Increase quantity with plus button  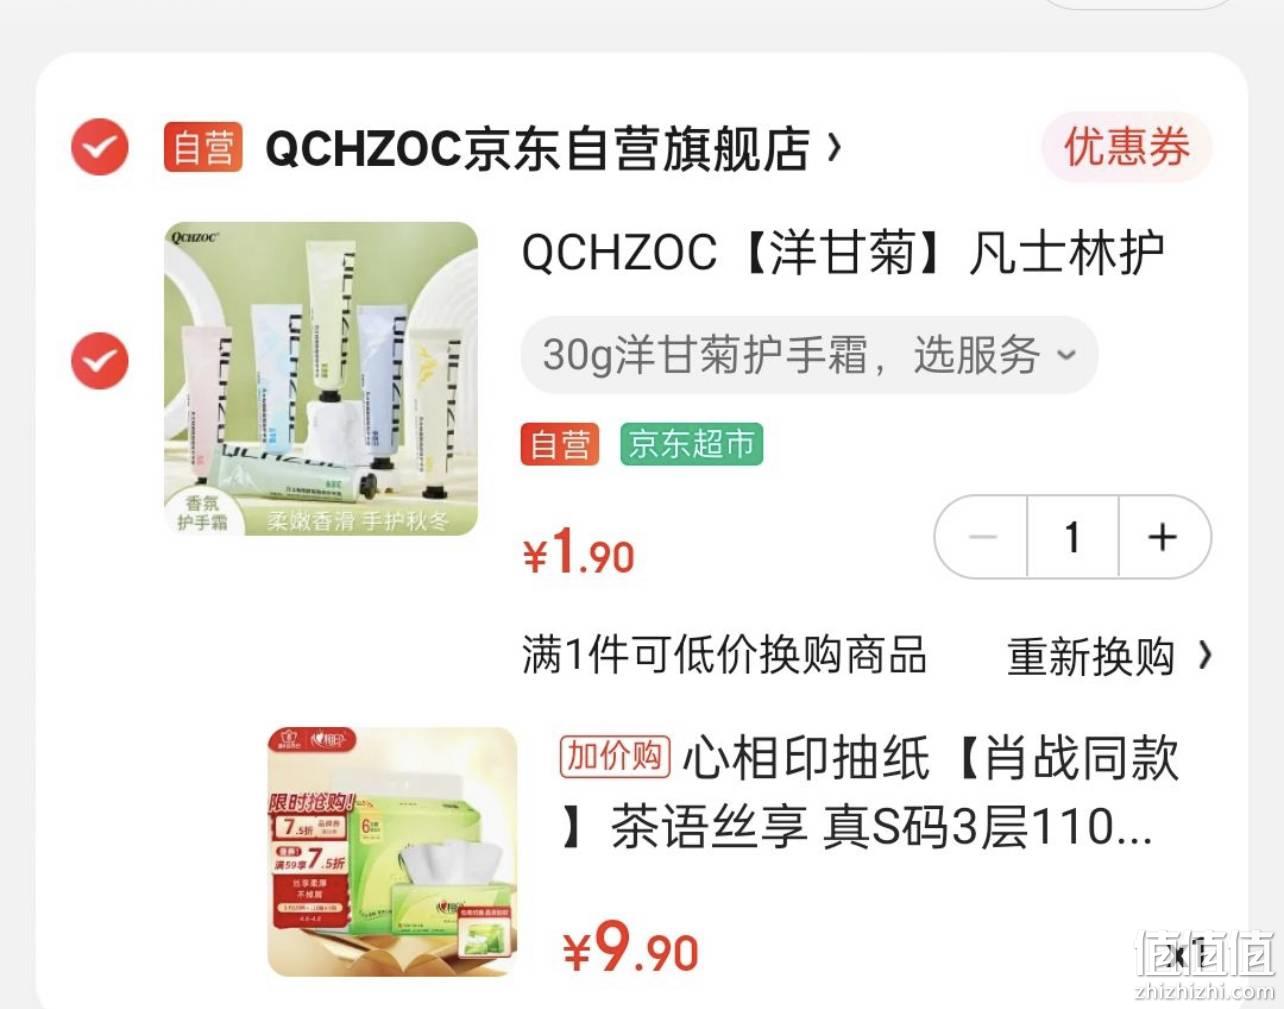[1163, 537]
